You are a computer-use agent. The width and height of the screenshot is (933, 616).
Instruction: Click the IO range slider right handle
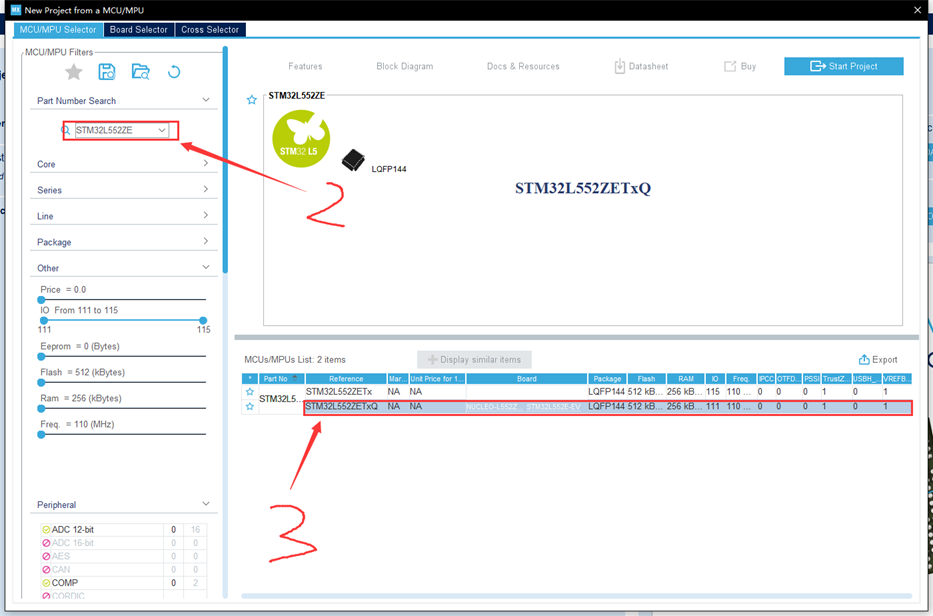coord(203,321)
